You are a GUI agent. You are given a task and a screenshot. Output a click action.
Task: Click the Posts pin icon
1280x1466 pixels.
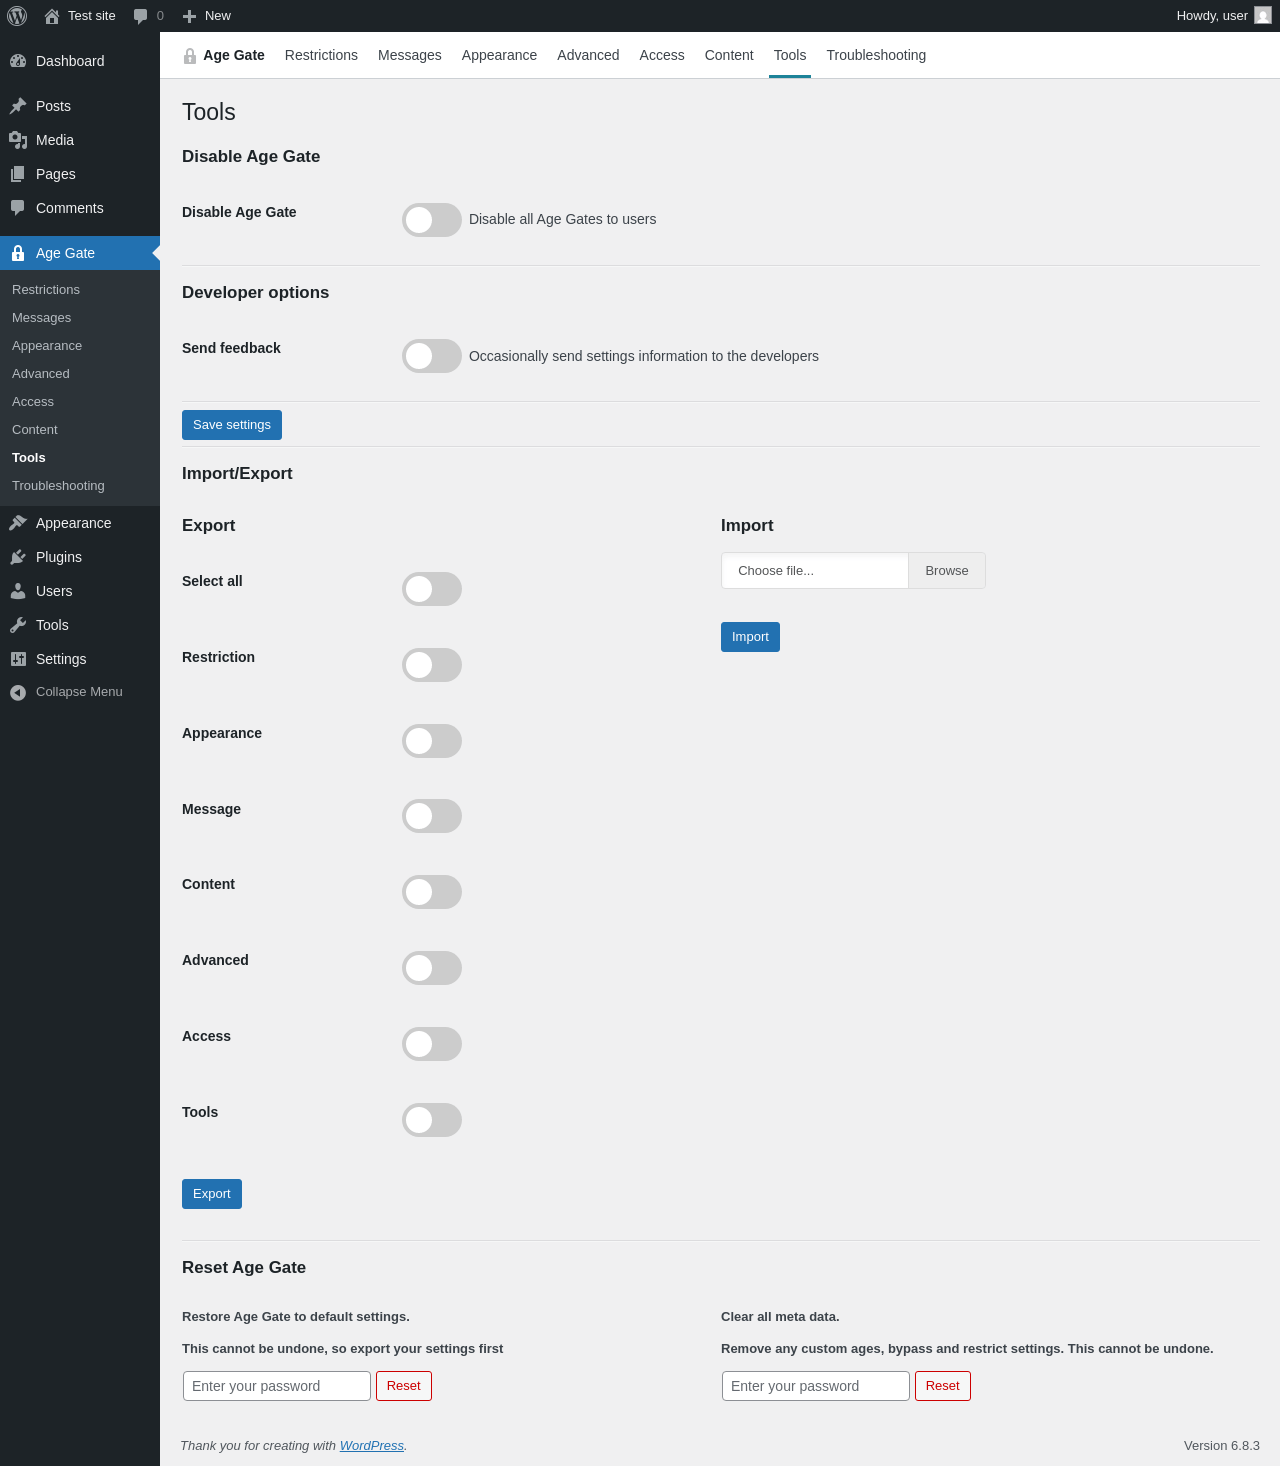tap(18, 106)
